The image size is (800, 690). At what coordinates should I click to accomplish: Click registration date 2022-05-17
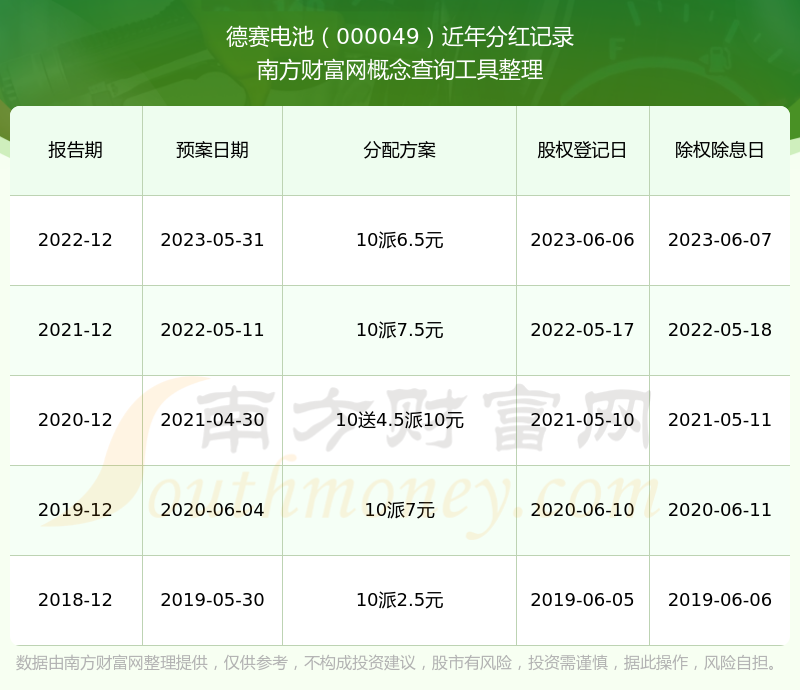[582, 330]
